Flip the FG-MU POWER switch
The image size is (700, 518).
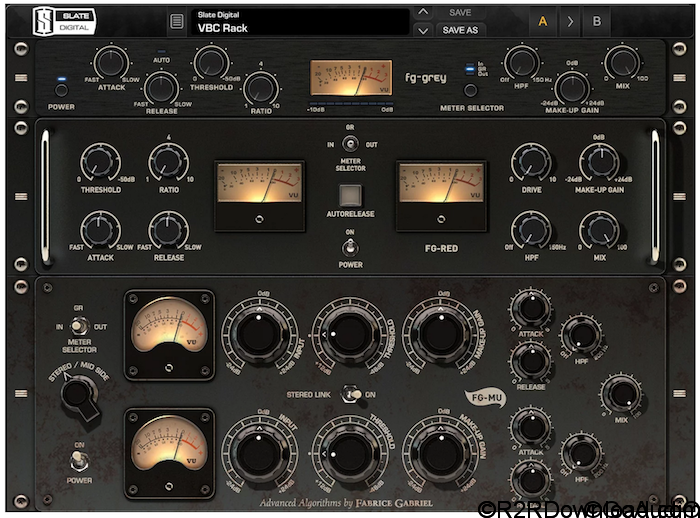click(79, 462)
